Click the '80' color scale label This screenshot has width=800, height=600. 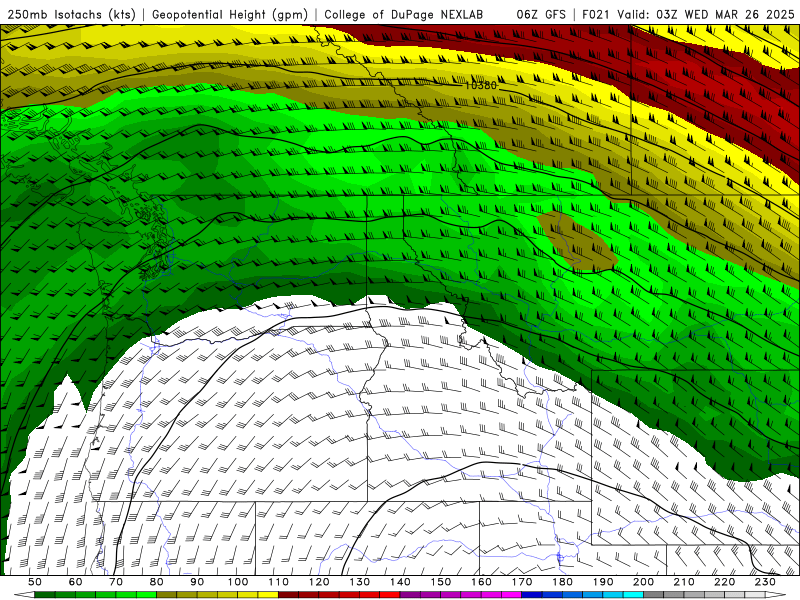coord(157,582)
